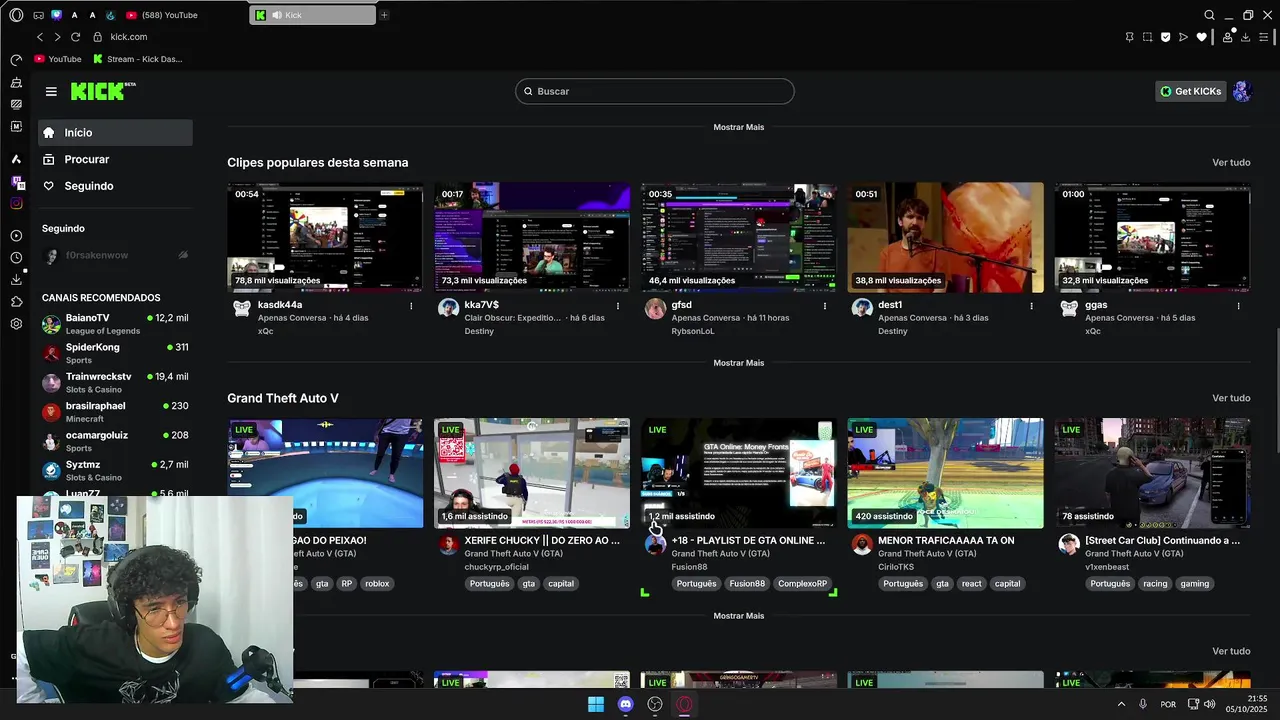Click the heart bookmark icon in address bar

tap(1201, 37)
